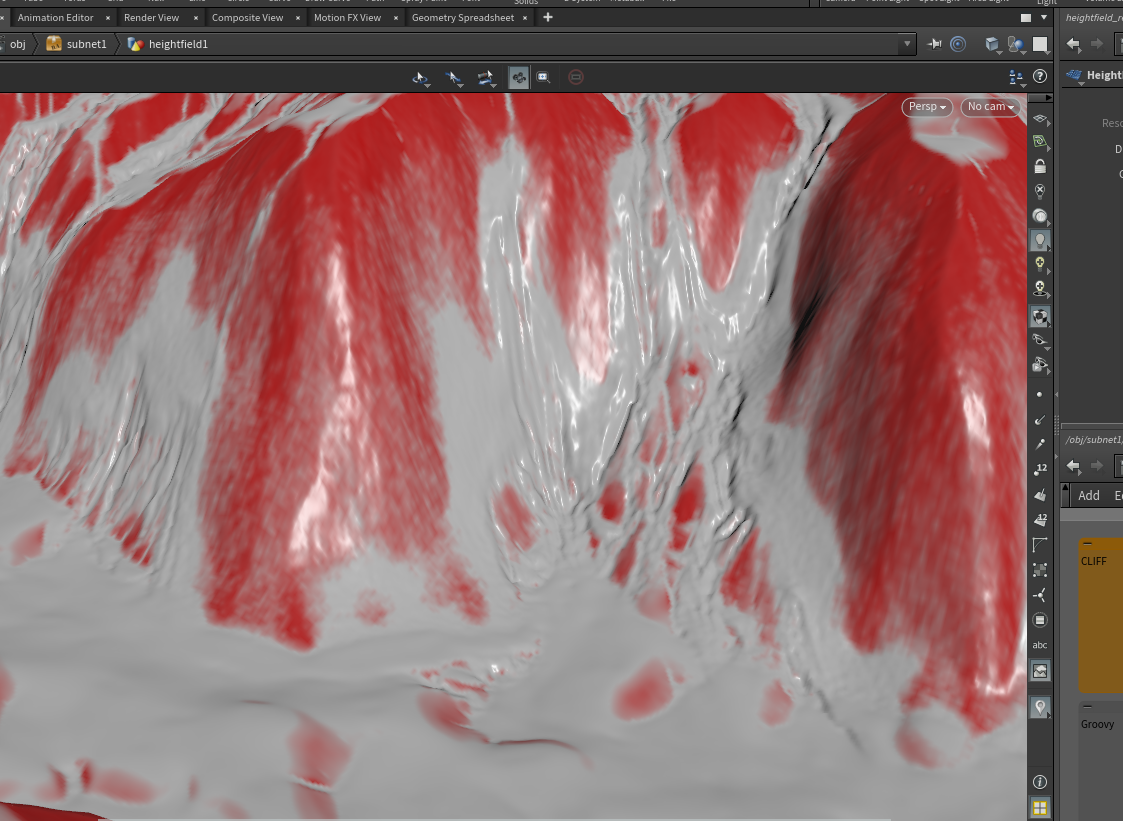This screenshot has width=1123, height=821.
Task: Close the Geometry Spreadsheet tab
Action: click(525, 18)
